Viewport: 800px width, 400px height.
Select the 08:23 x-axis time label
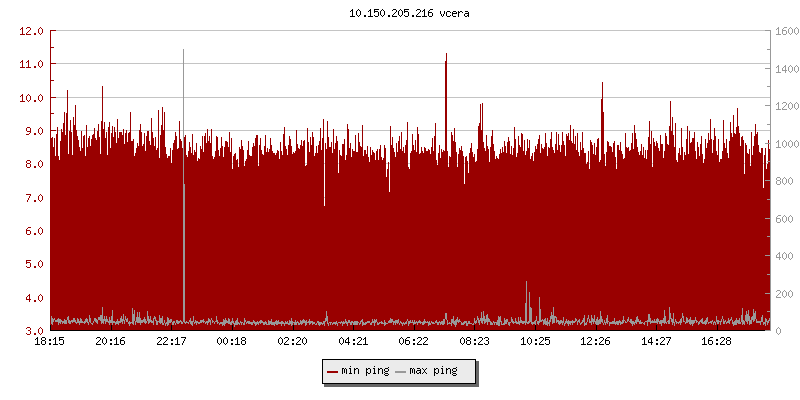point(474,342)
